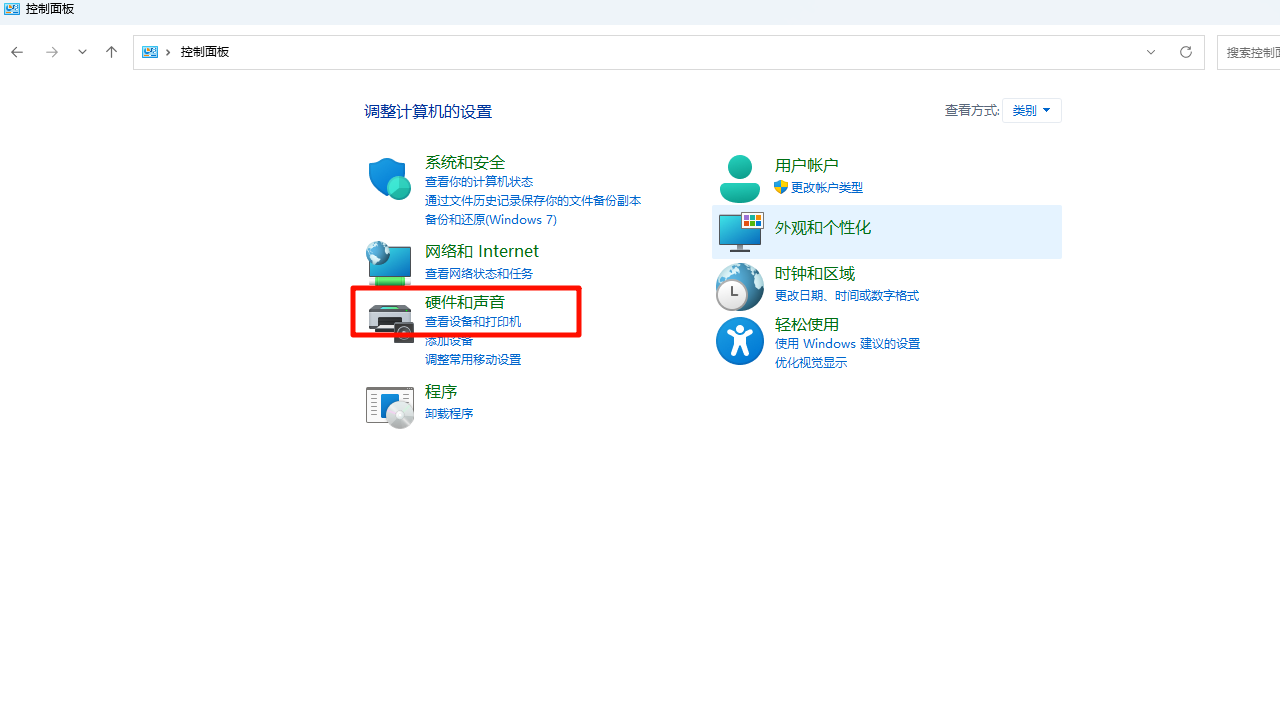Open 用户帐户 category
Screen dimensions: 1280x720
point(807,165)
